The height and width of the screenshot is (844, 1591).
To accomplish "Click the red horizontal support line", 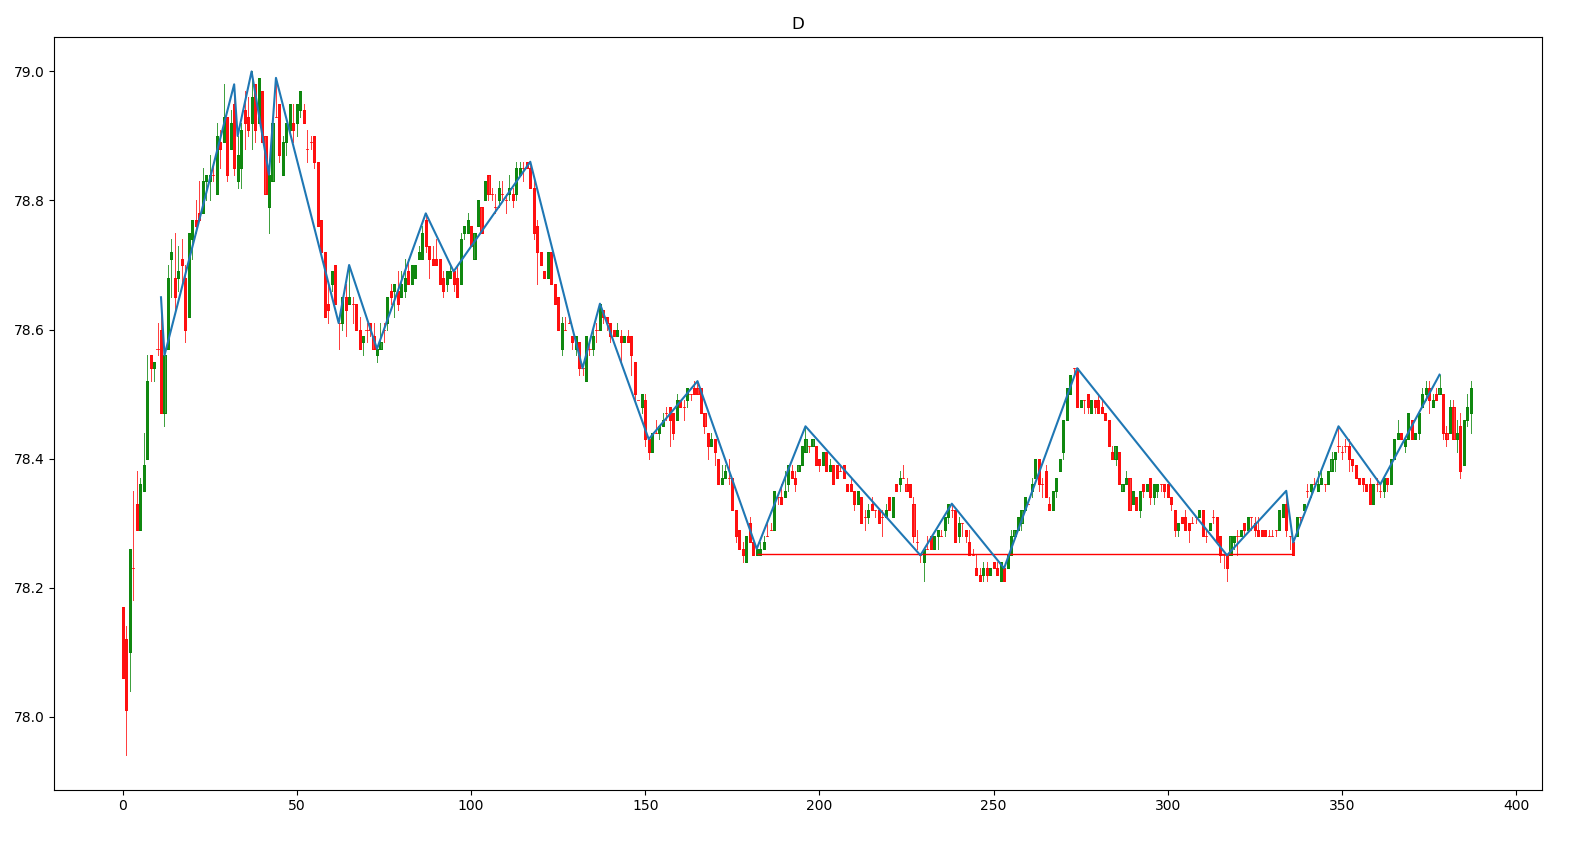I will coord(1025,554).
